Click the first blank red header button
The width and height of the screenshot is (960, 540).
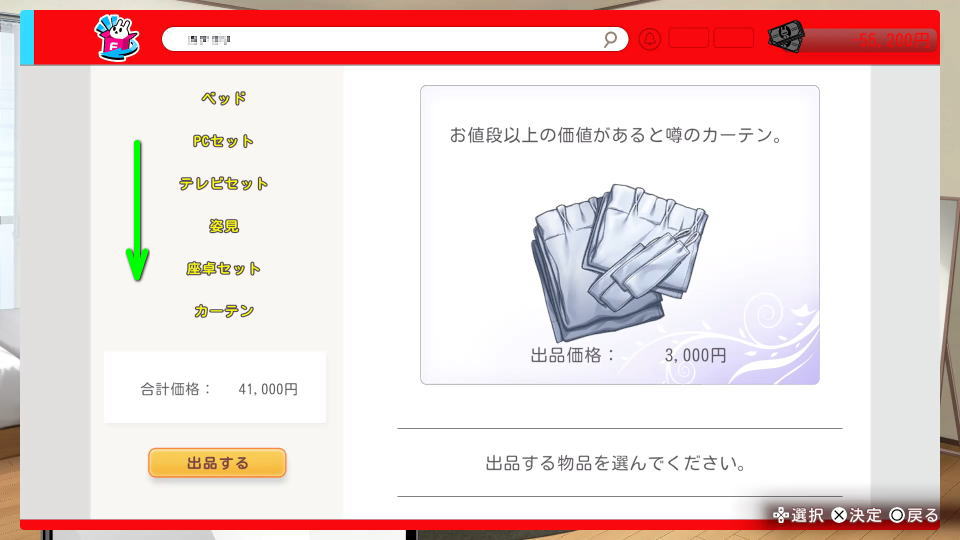click(689, 39)
